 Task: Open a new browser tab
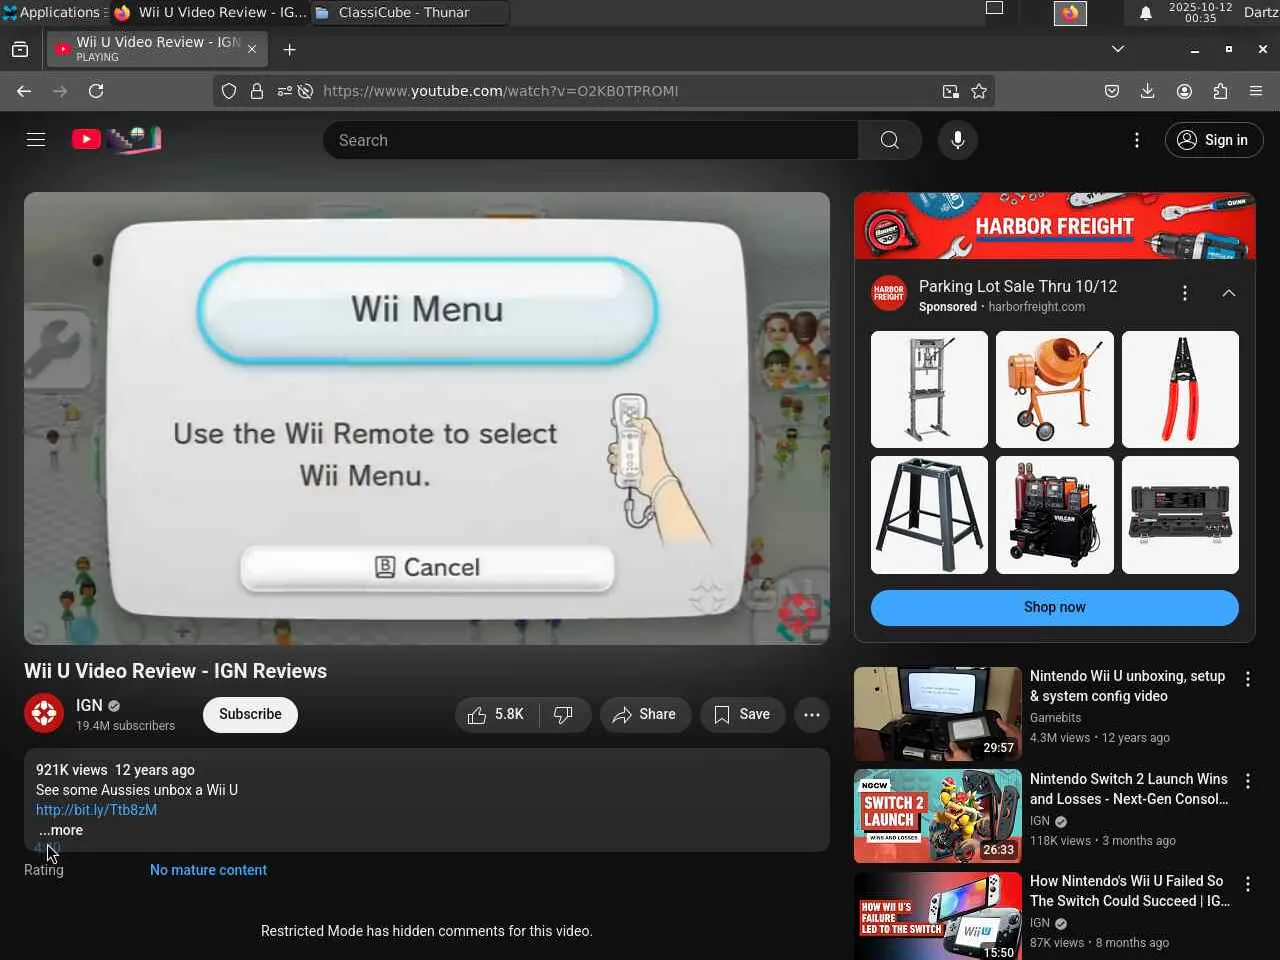pyautogui.click(x=290, y=49)
